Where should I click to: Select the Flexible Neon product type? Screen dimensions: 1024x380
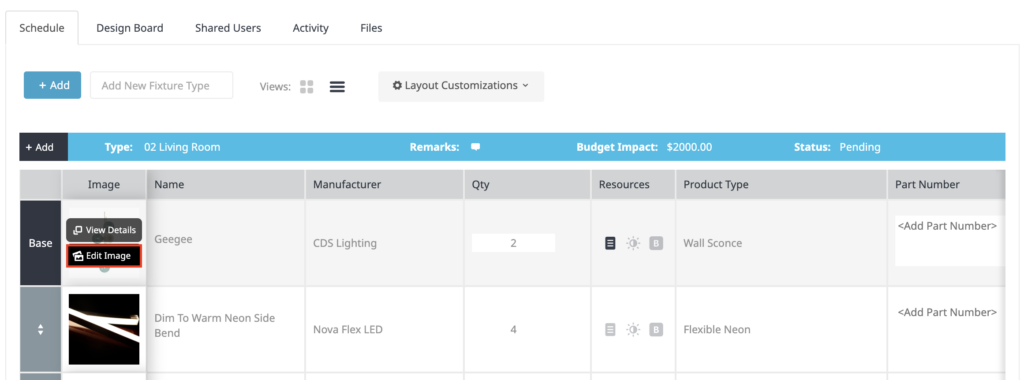[x=717, y=330]
